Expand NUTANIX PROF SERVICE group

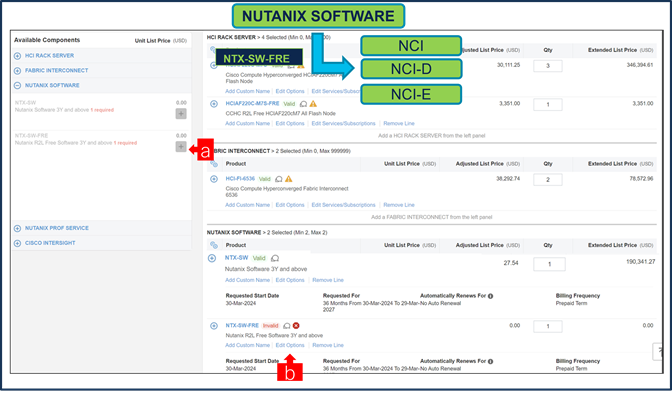tap(17, 229)
